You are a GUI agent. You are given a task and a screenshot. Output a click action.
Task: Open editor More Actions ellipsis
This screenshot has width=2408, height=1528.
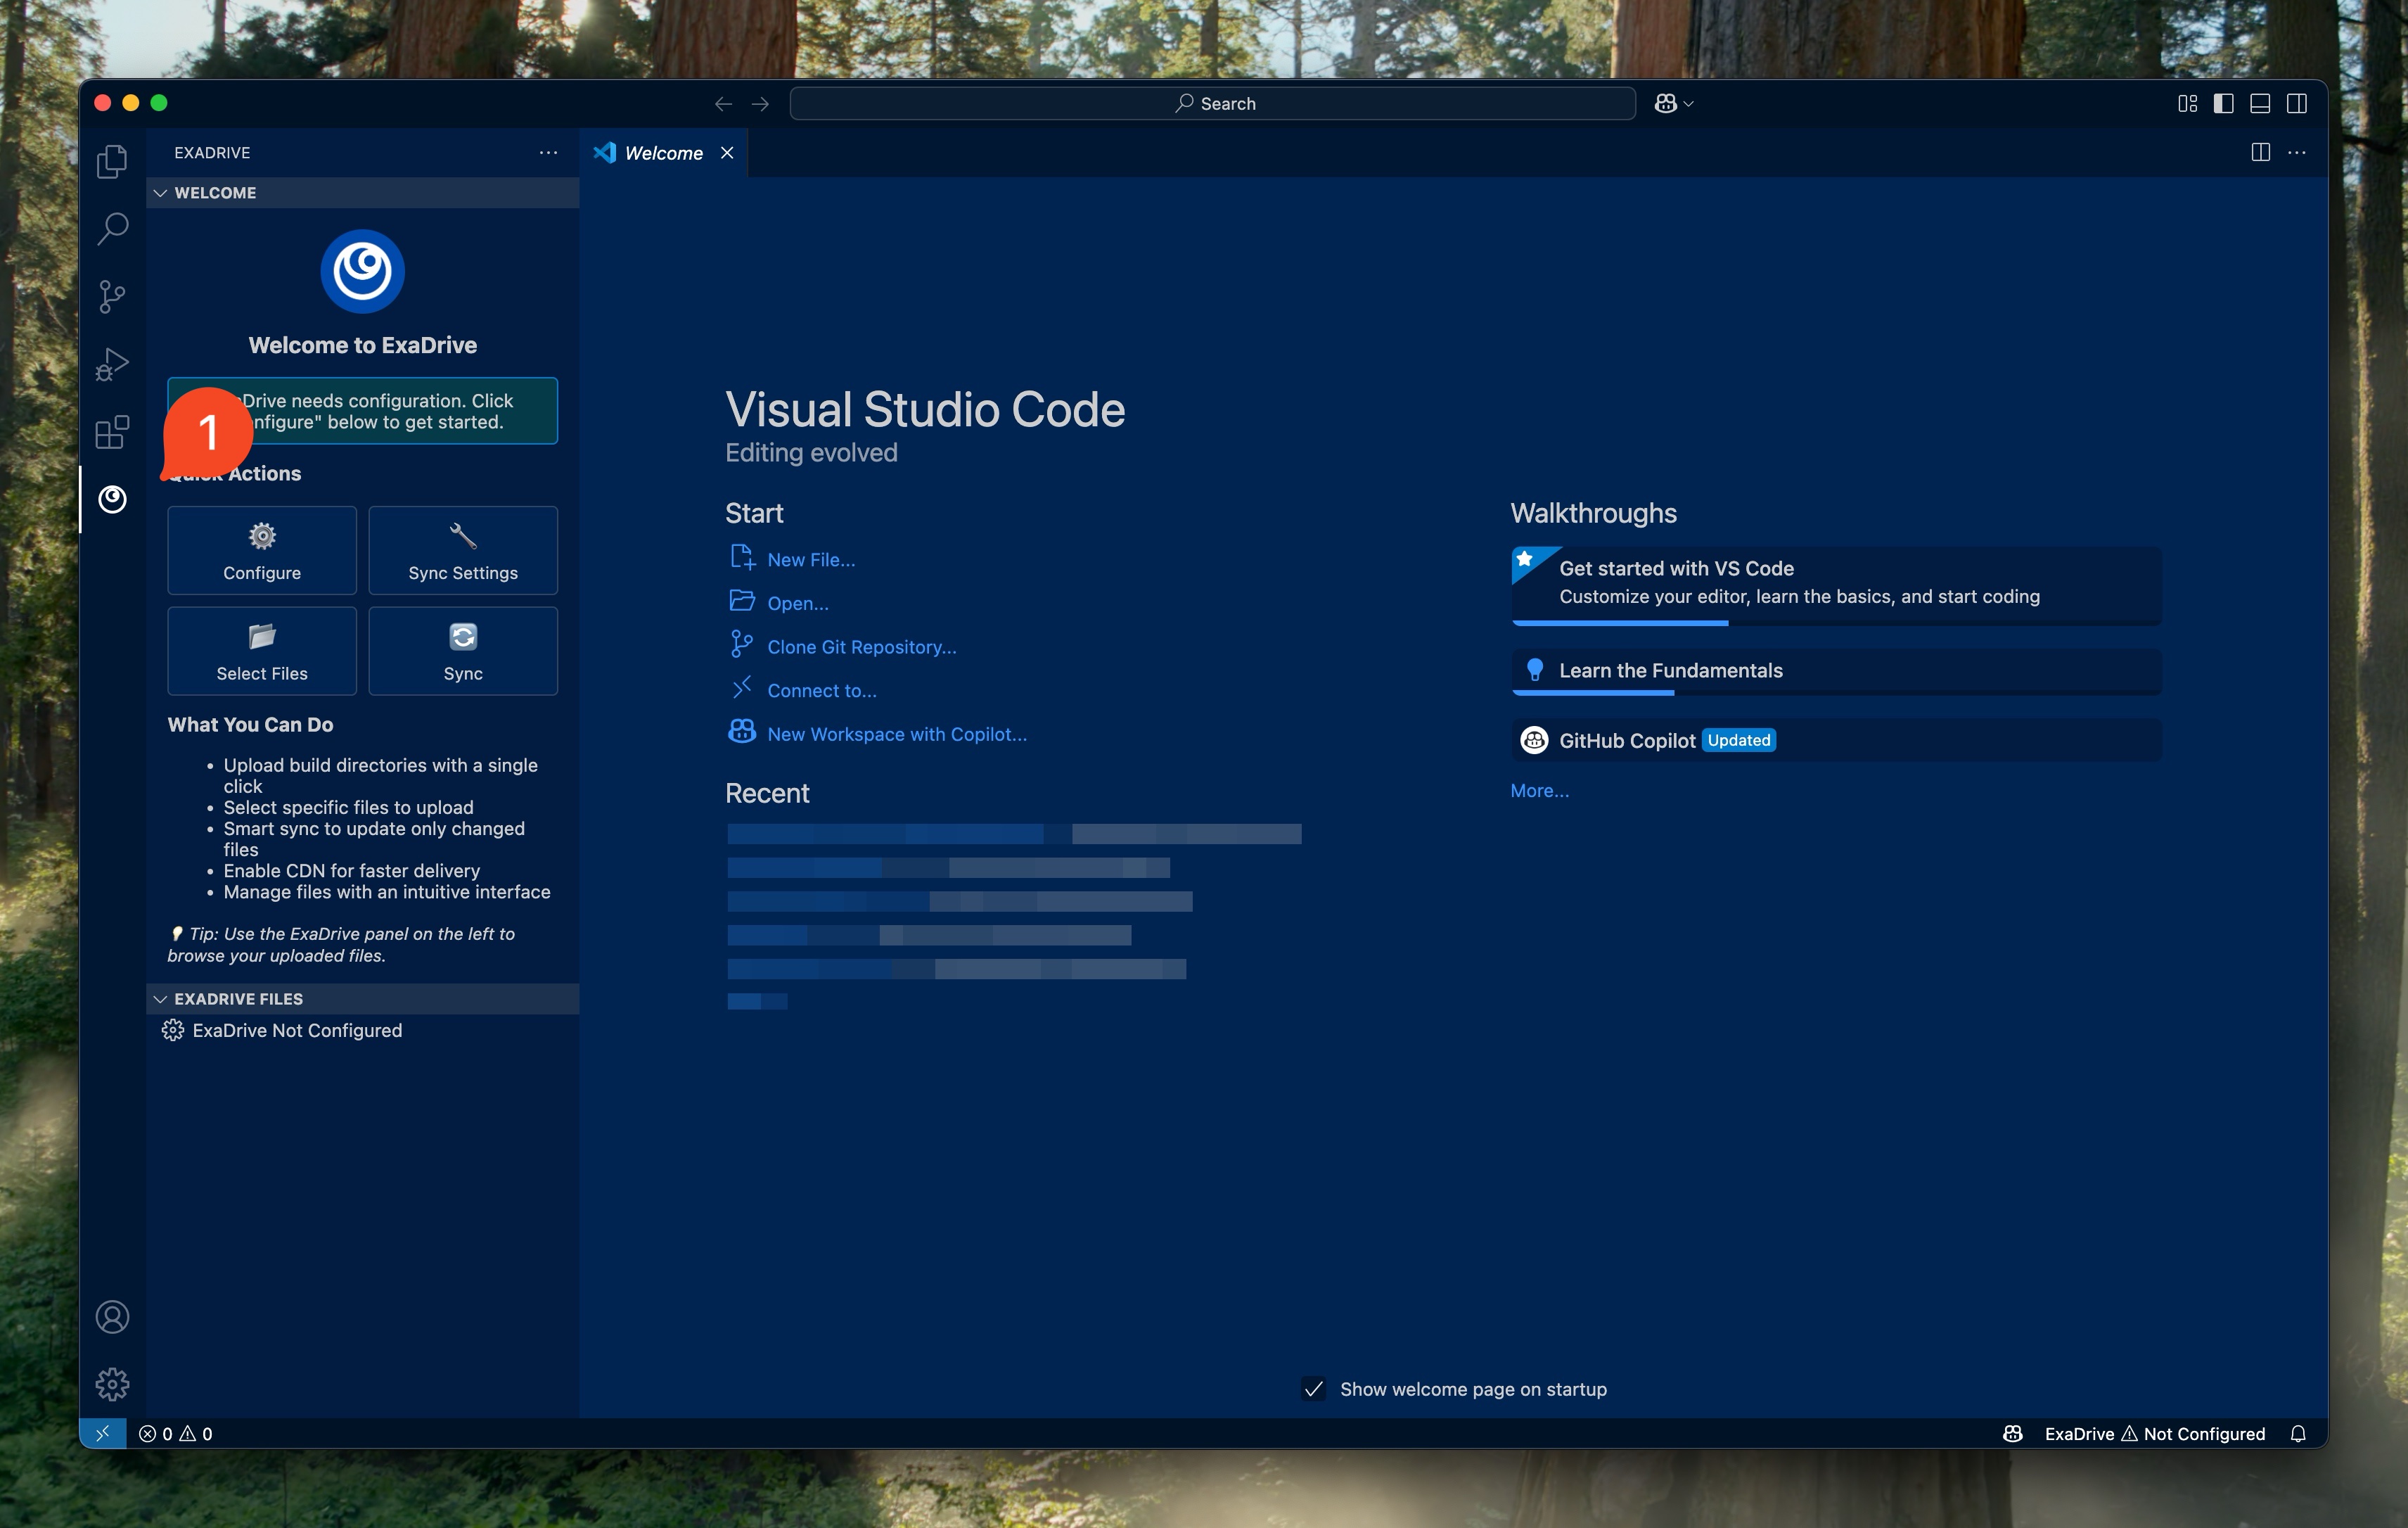click(2297, 152)
